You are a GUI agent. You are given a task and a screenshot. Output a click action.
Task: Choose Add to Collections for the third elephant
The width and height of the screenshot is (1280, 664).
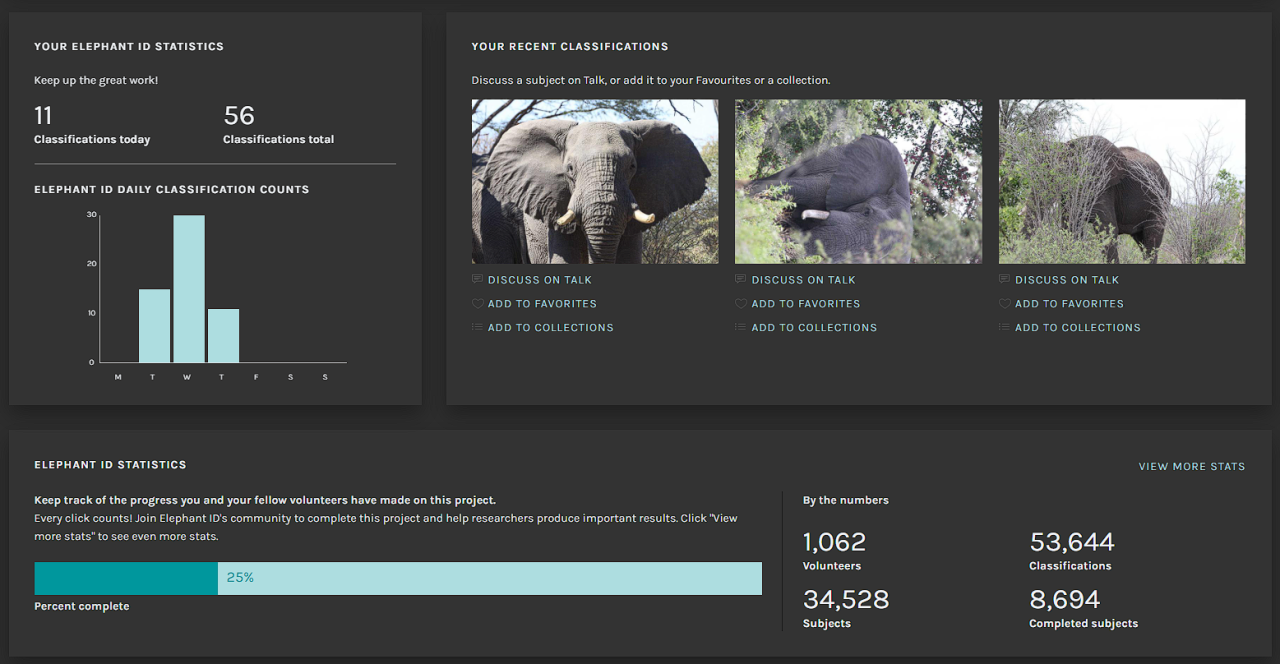click(x=1077, y=328)
